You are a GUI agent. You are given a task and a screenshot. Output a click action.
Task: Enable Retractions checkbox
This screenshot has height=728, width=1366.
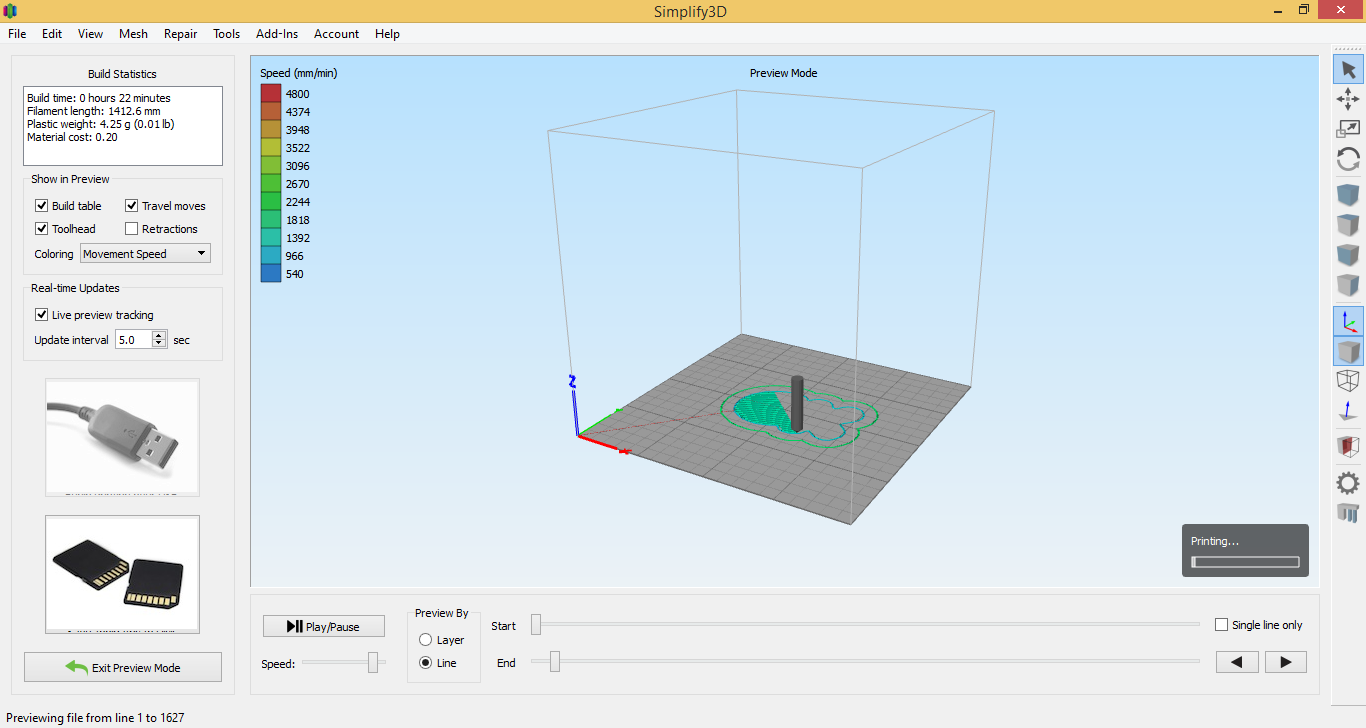(132, 229)
